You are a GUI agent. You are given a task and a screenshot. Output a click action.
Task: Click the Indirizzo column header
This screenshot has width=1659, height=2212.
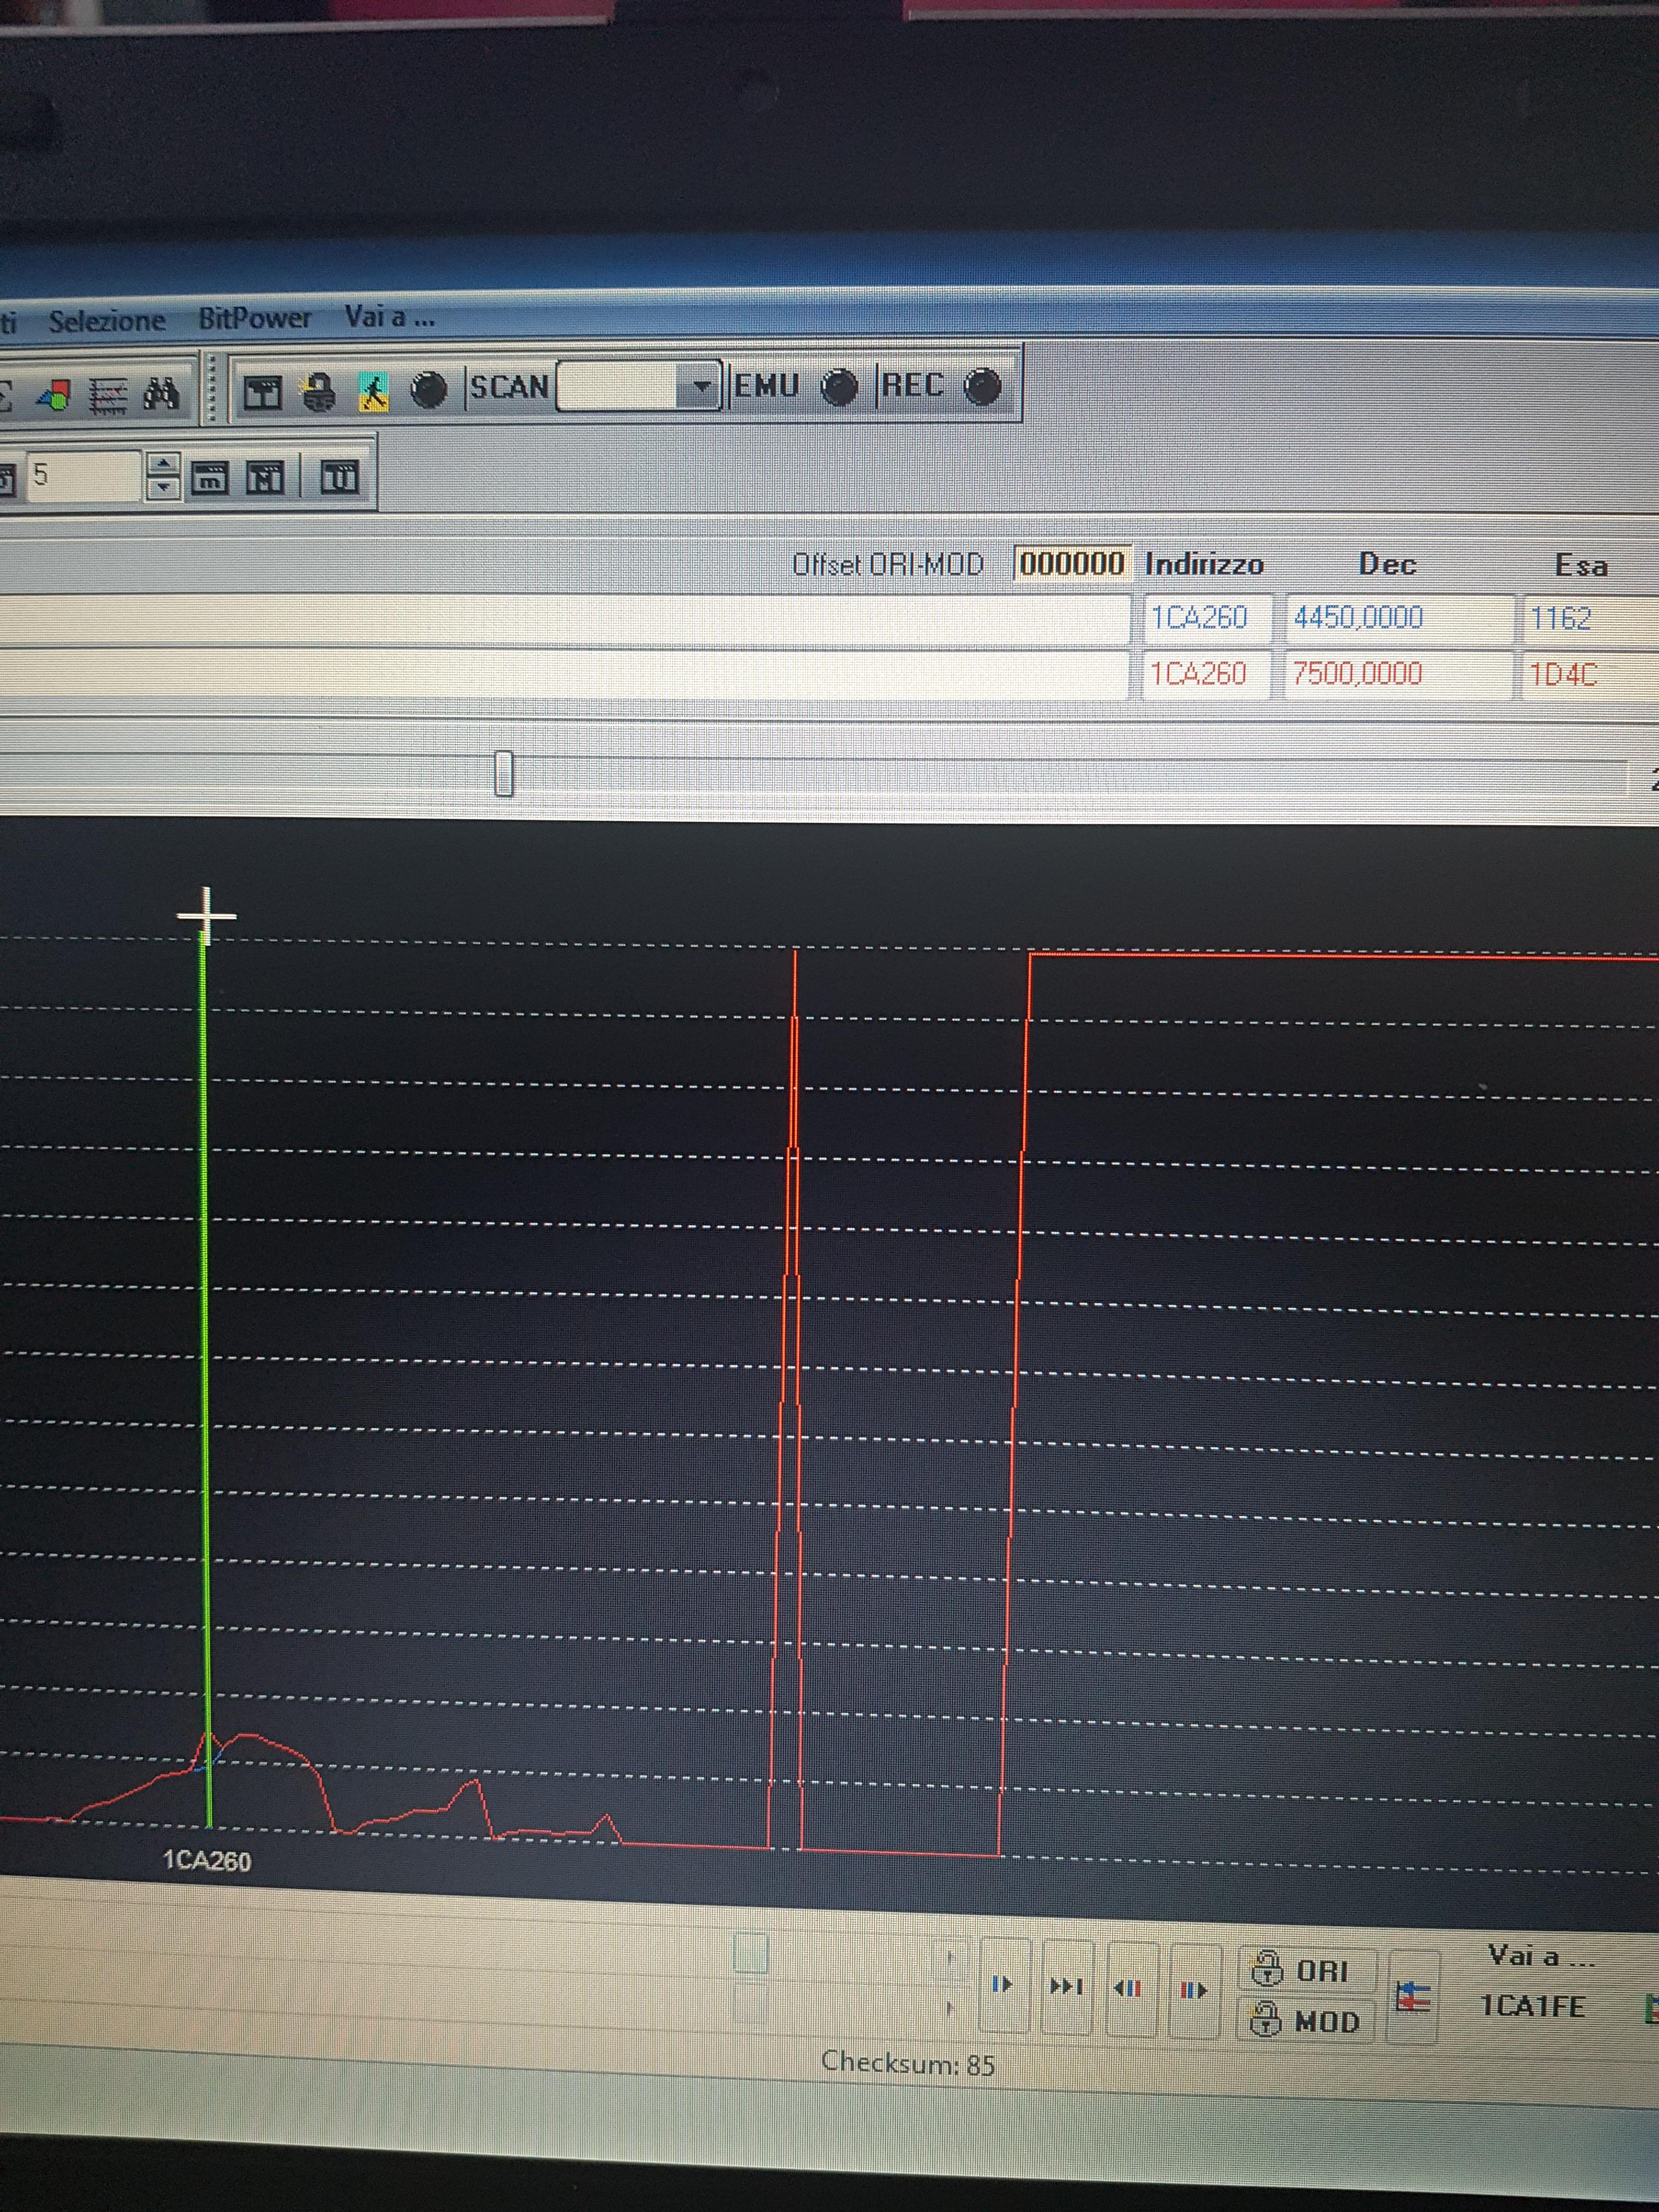(x=1204, y=565)
